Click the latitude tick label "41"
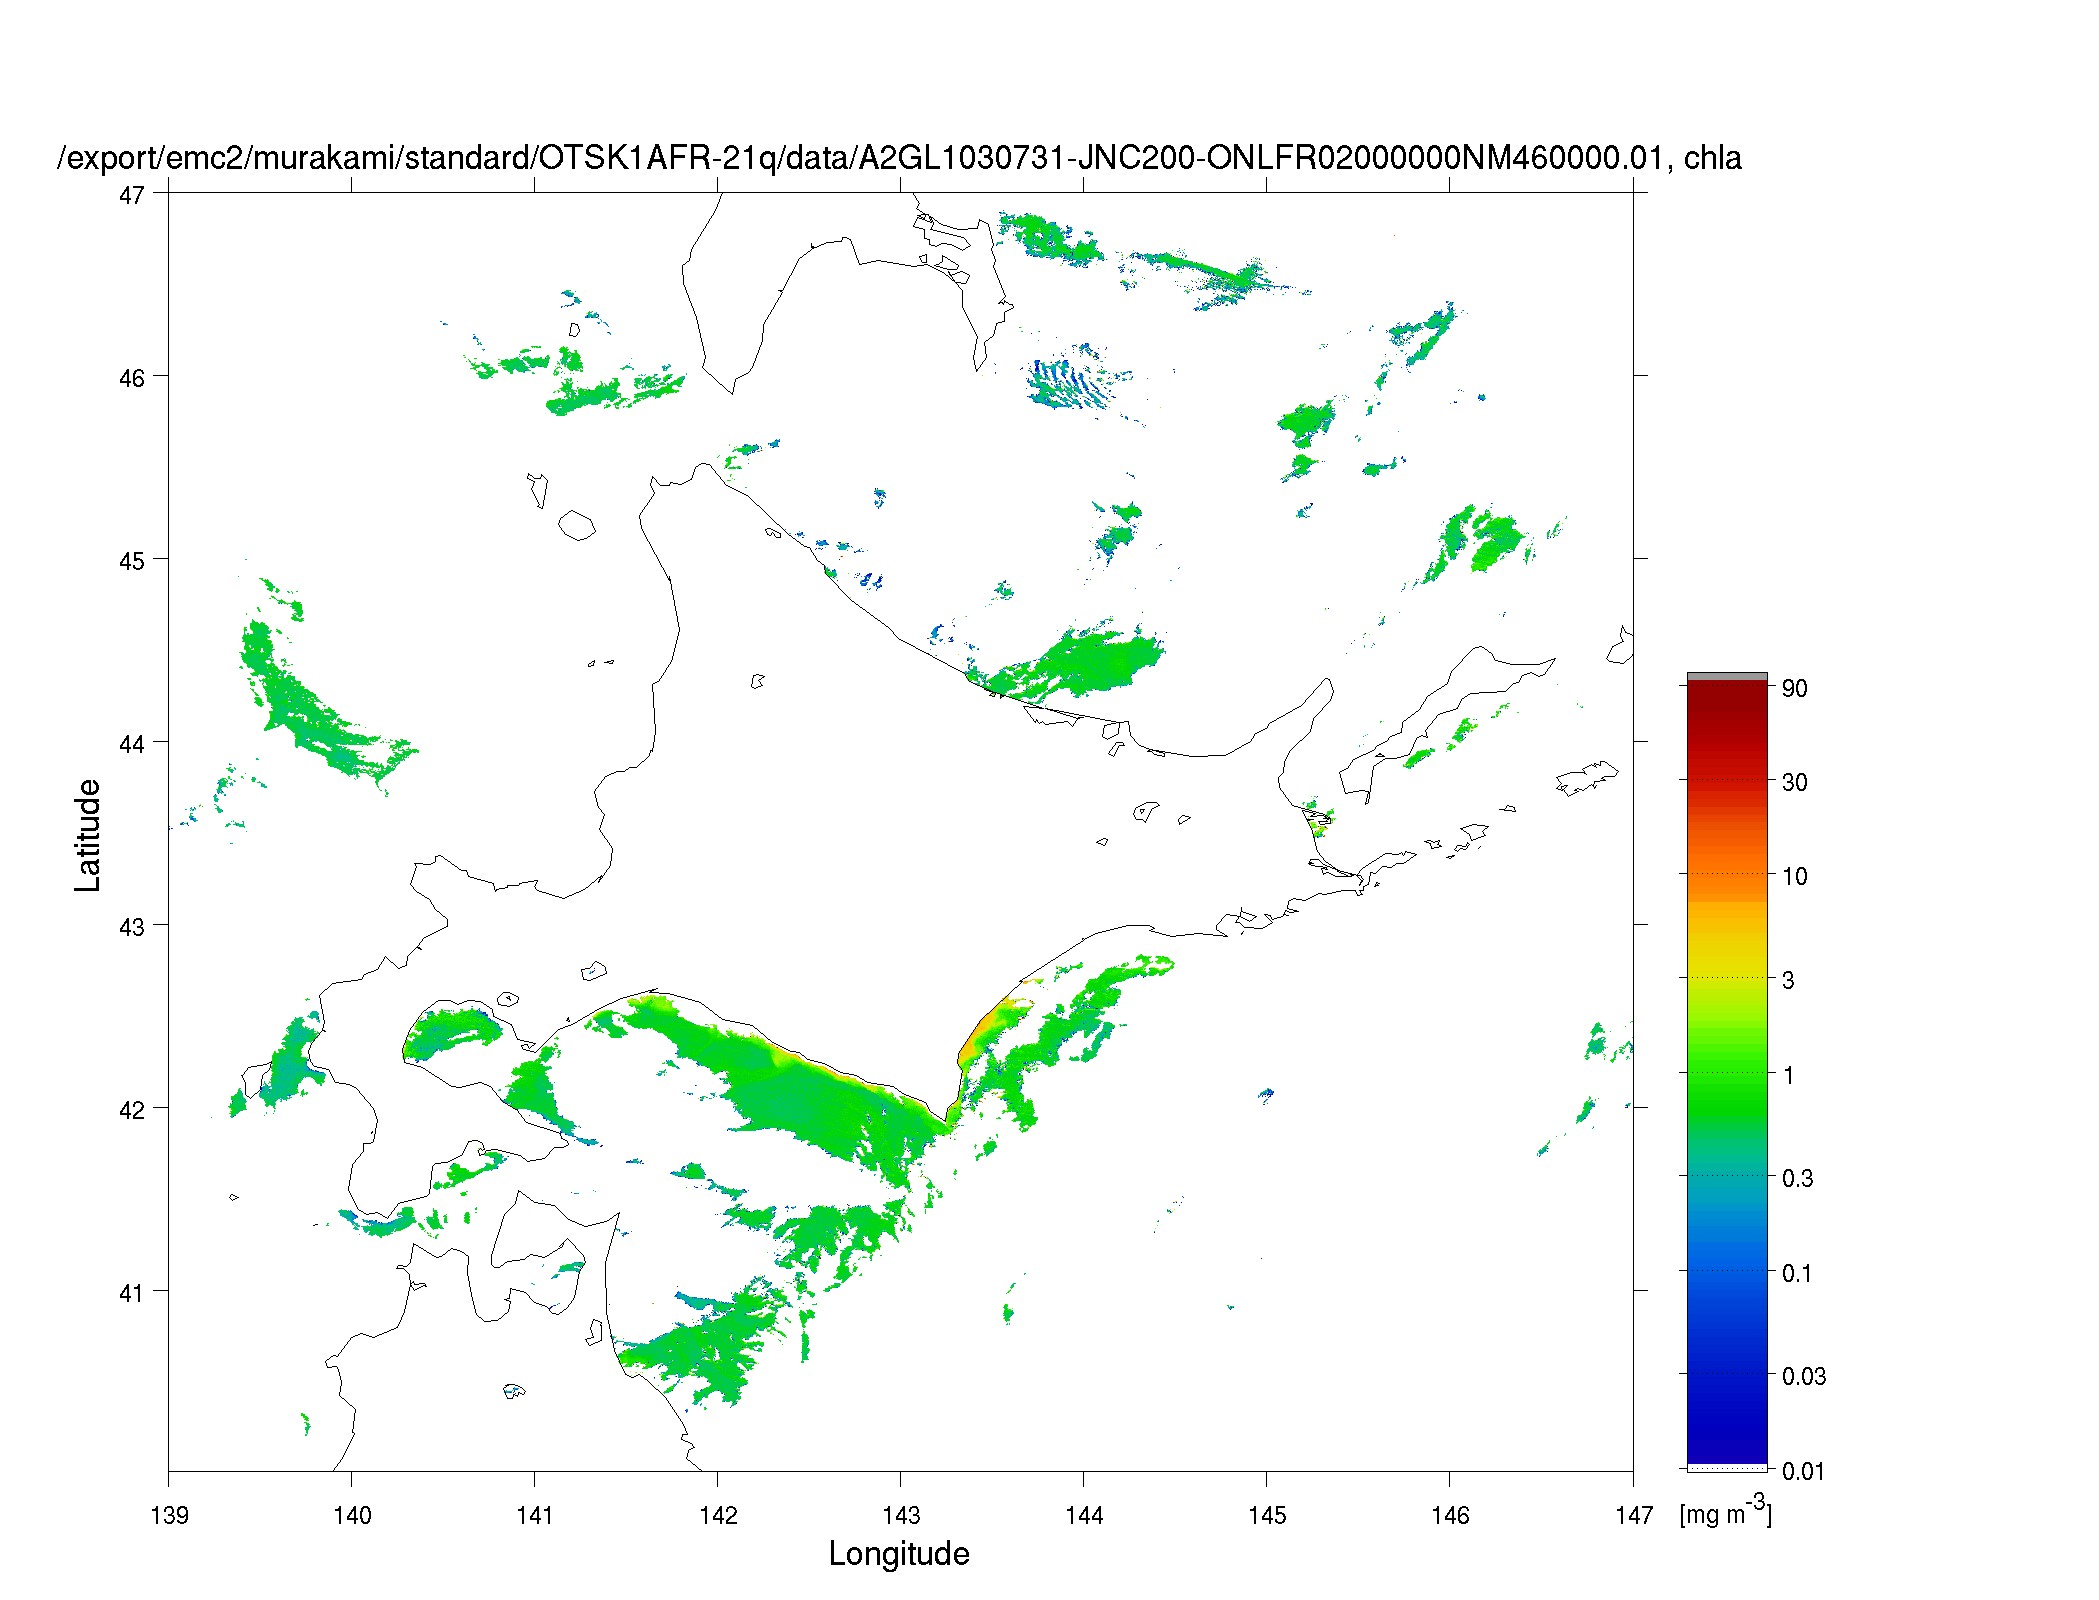 (x=131, y=1293)
